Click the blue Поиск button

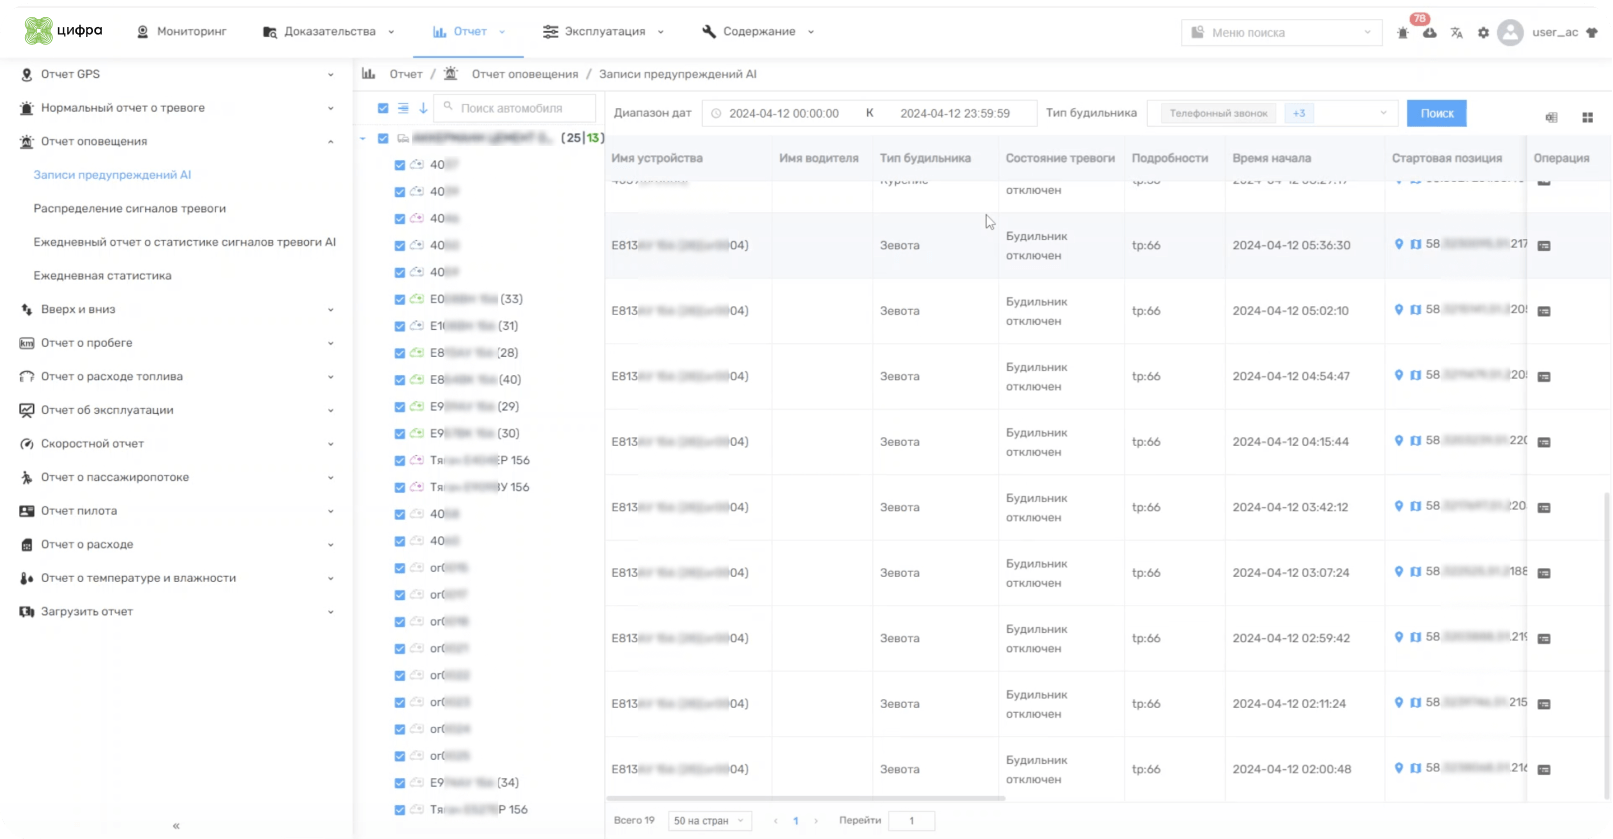click(x=1437, y=113)
